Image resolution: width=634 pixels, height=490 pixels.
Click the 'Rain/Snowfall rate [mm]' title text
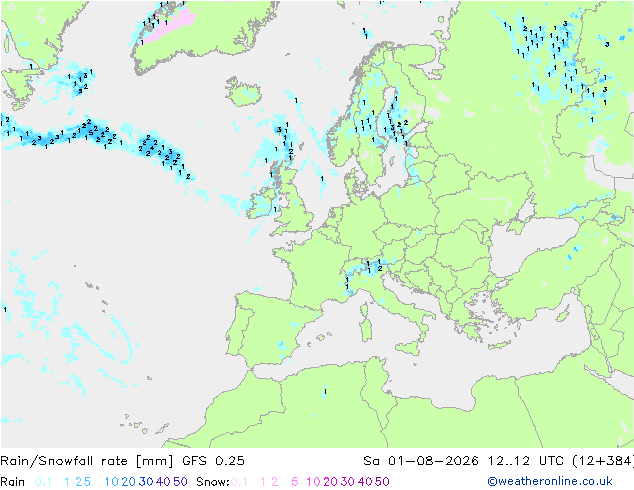pos(87,461)
